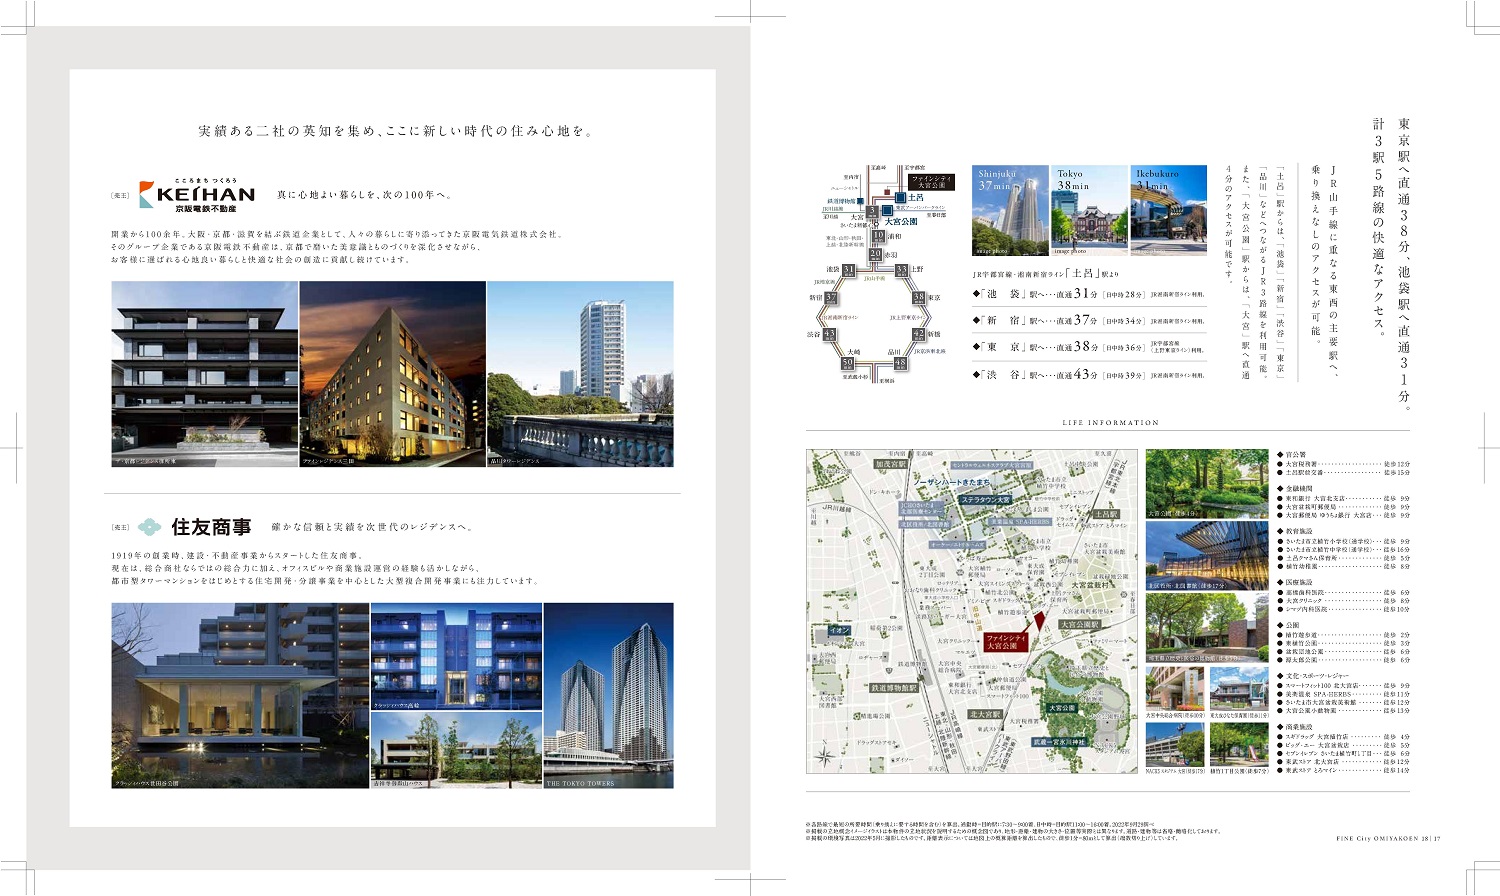Click the 北大宮駅 station label on the map

(985, 714)
